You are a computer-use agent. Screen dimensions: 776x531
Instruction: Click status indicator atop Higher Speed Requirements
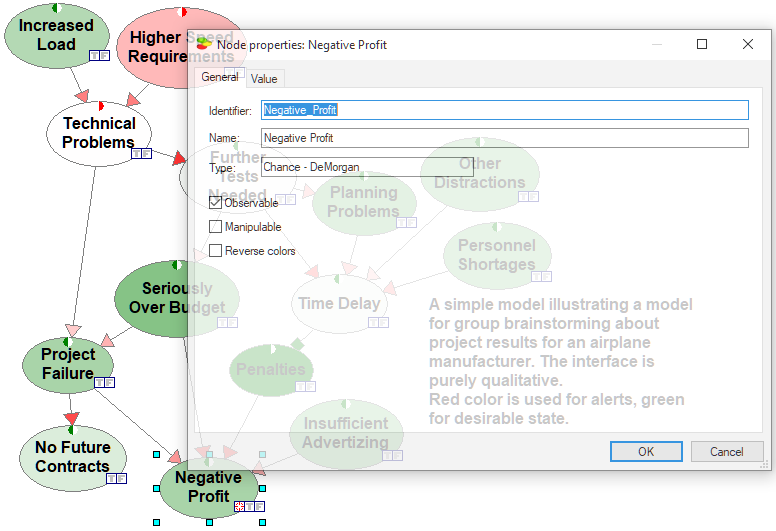pos(182,12)
